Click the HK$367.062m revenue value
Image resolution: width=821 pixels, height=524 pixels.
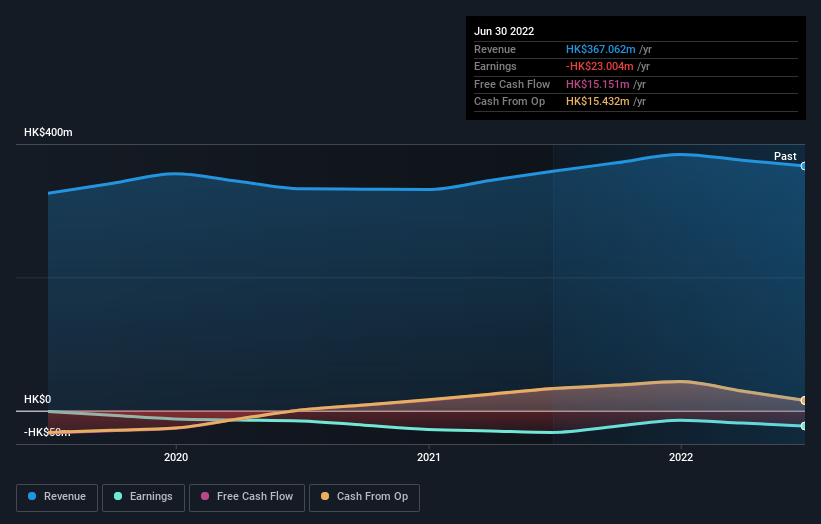601,49
